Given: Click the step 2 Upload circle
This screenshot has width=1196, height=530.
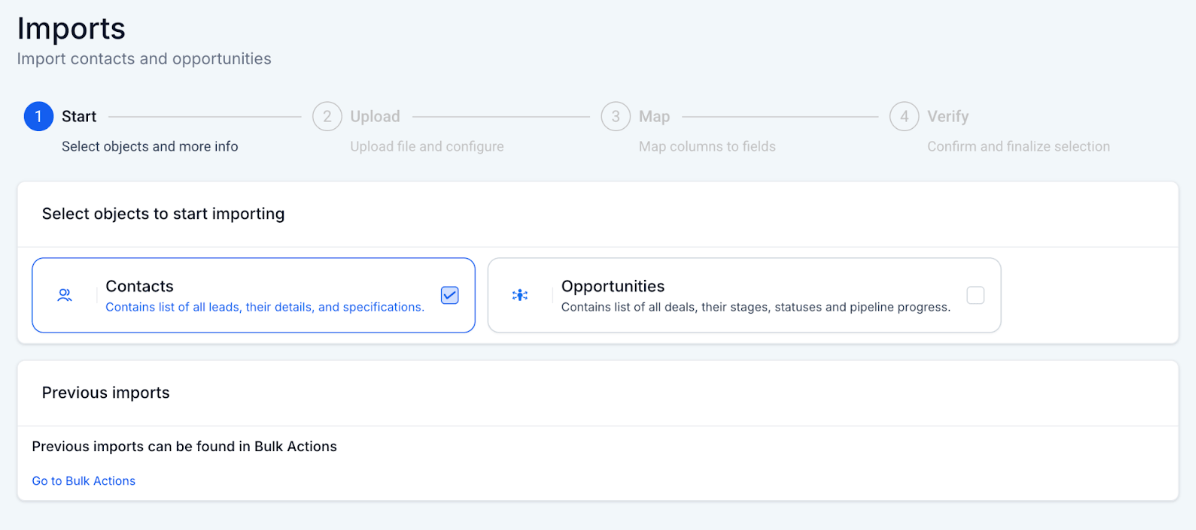Looking at the screenshot, I should click(327, 117).
